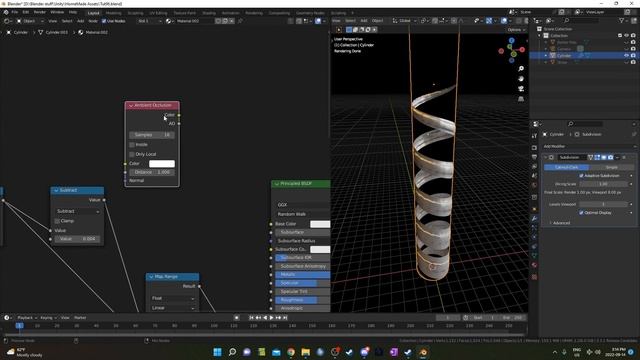Toggle Only Local checkbox in Ambient Occlusion node
The height and width of the screenshot is (360, 640).
(x=132, y=154)
